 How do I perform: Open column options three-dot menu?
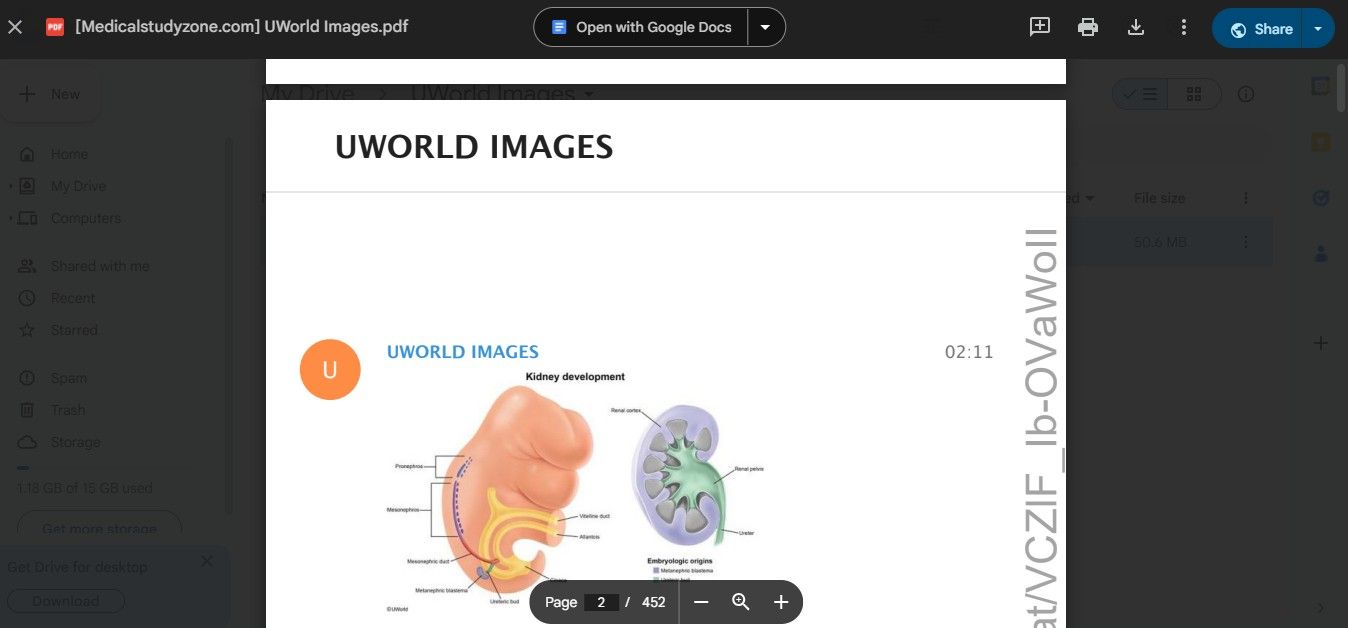[1245, 198]
